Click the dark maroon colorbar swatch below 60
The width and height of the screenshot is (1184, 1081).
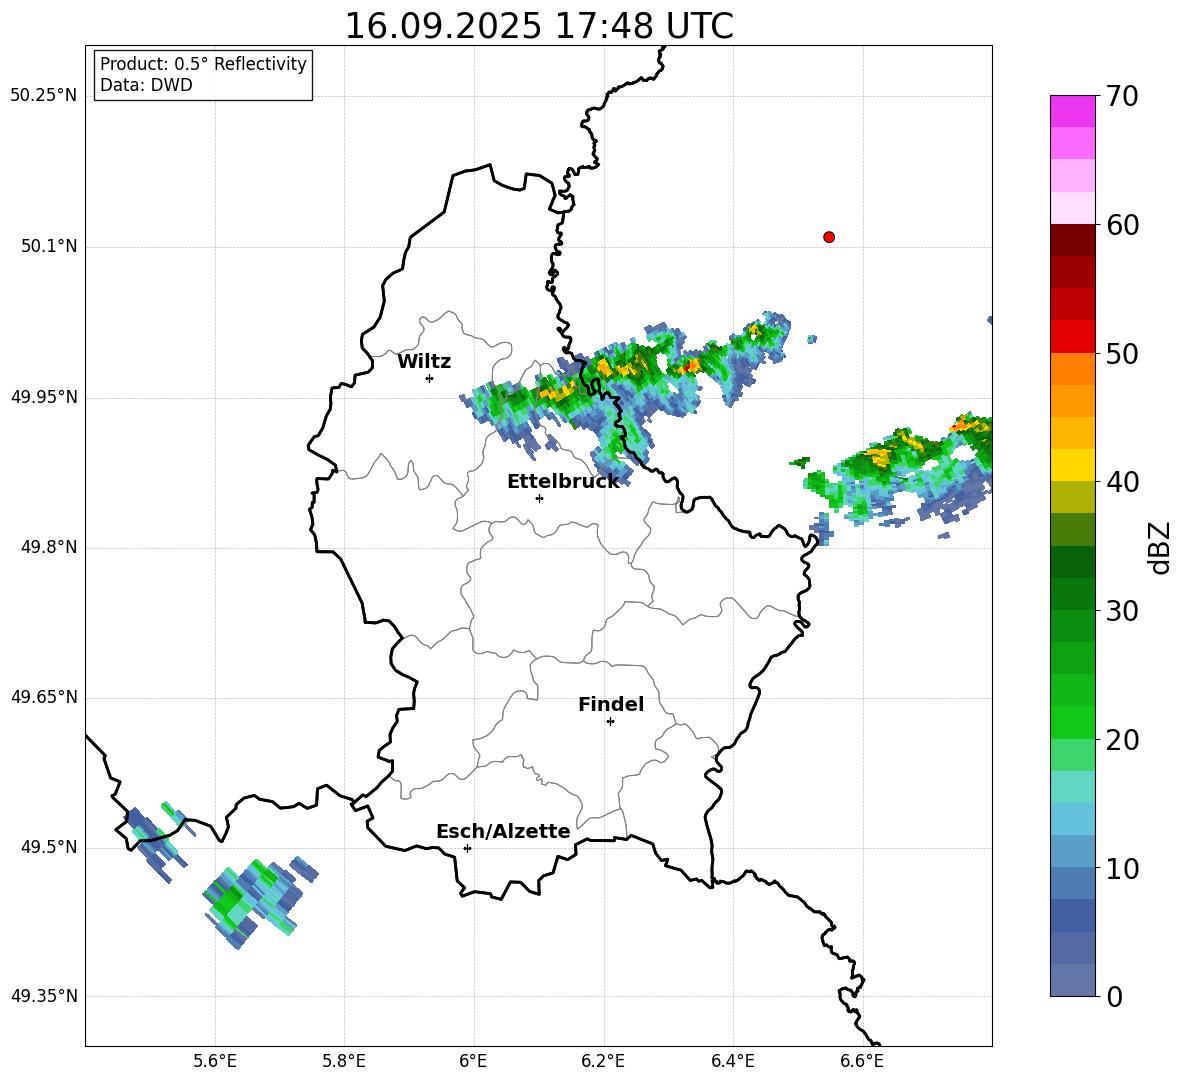pyautogui.click(x=1072, y=240)
